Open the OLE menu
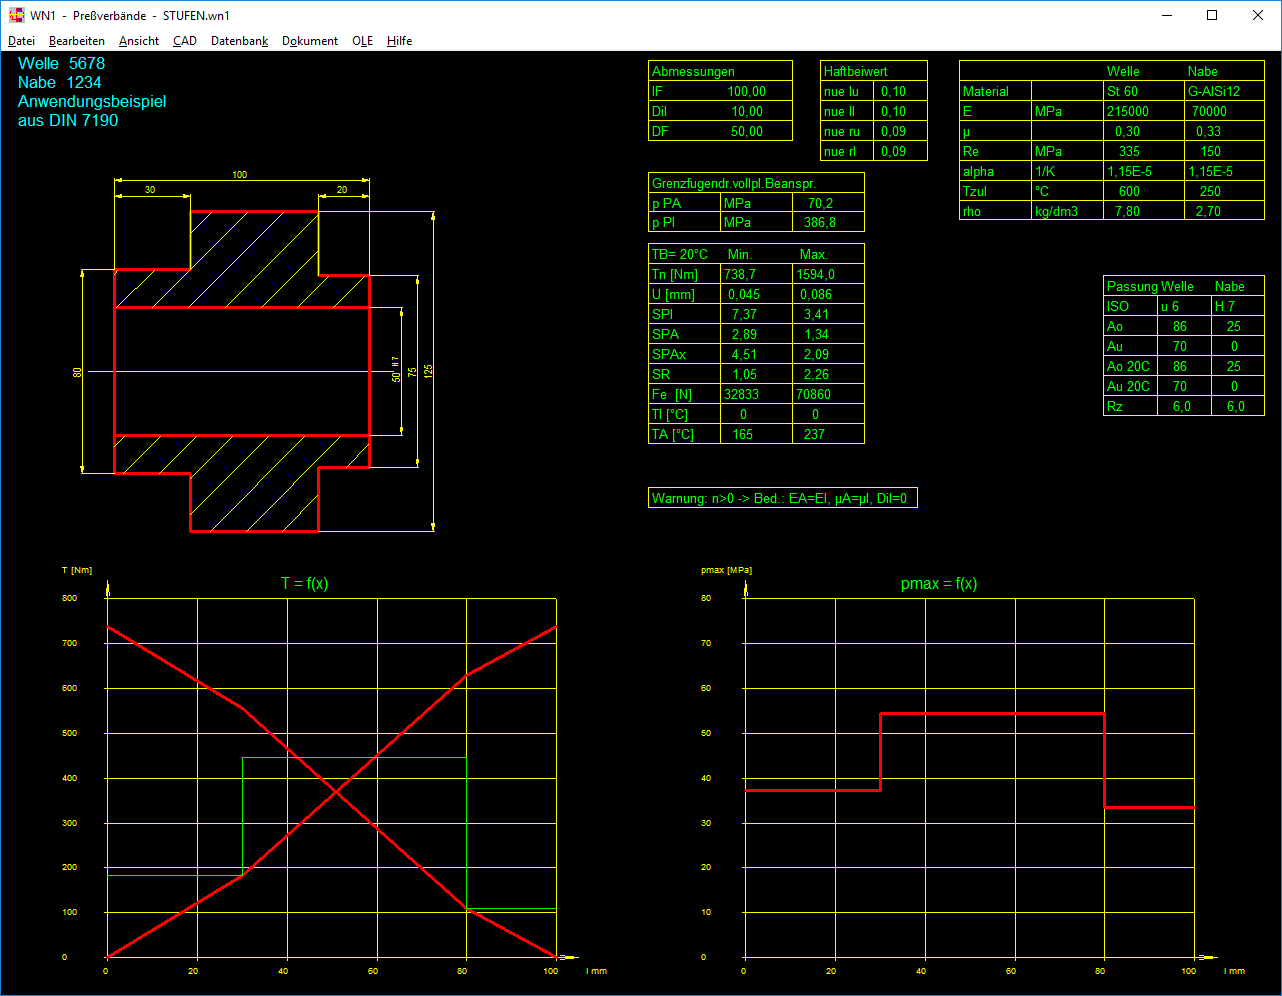Screen dimensions: 1282x996 363,41
